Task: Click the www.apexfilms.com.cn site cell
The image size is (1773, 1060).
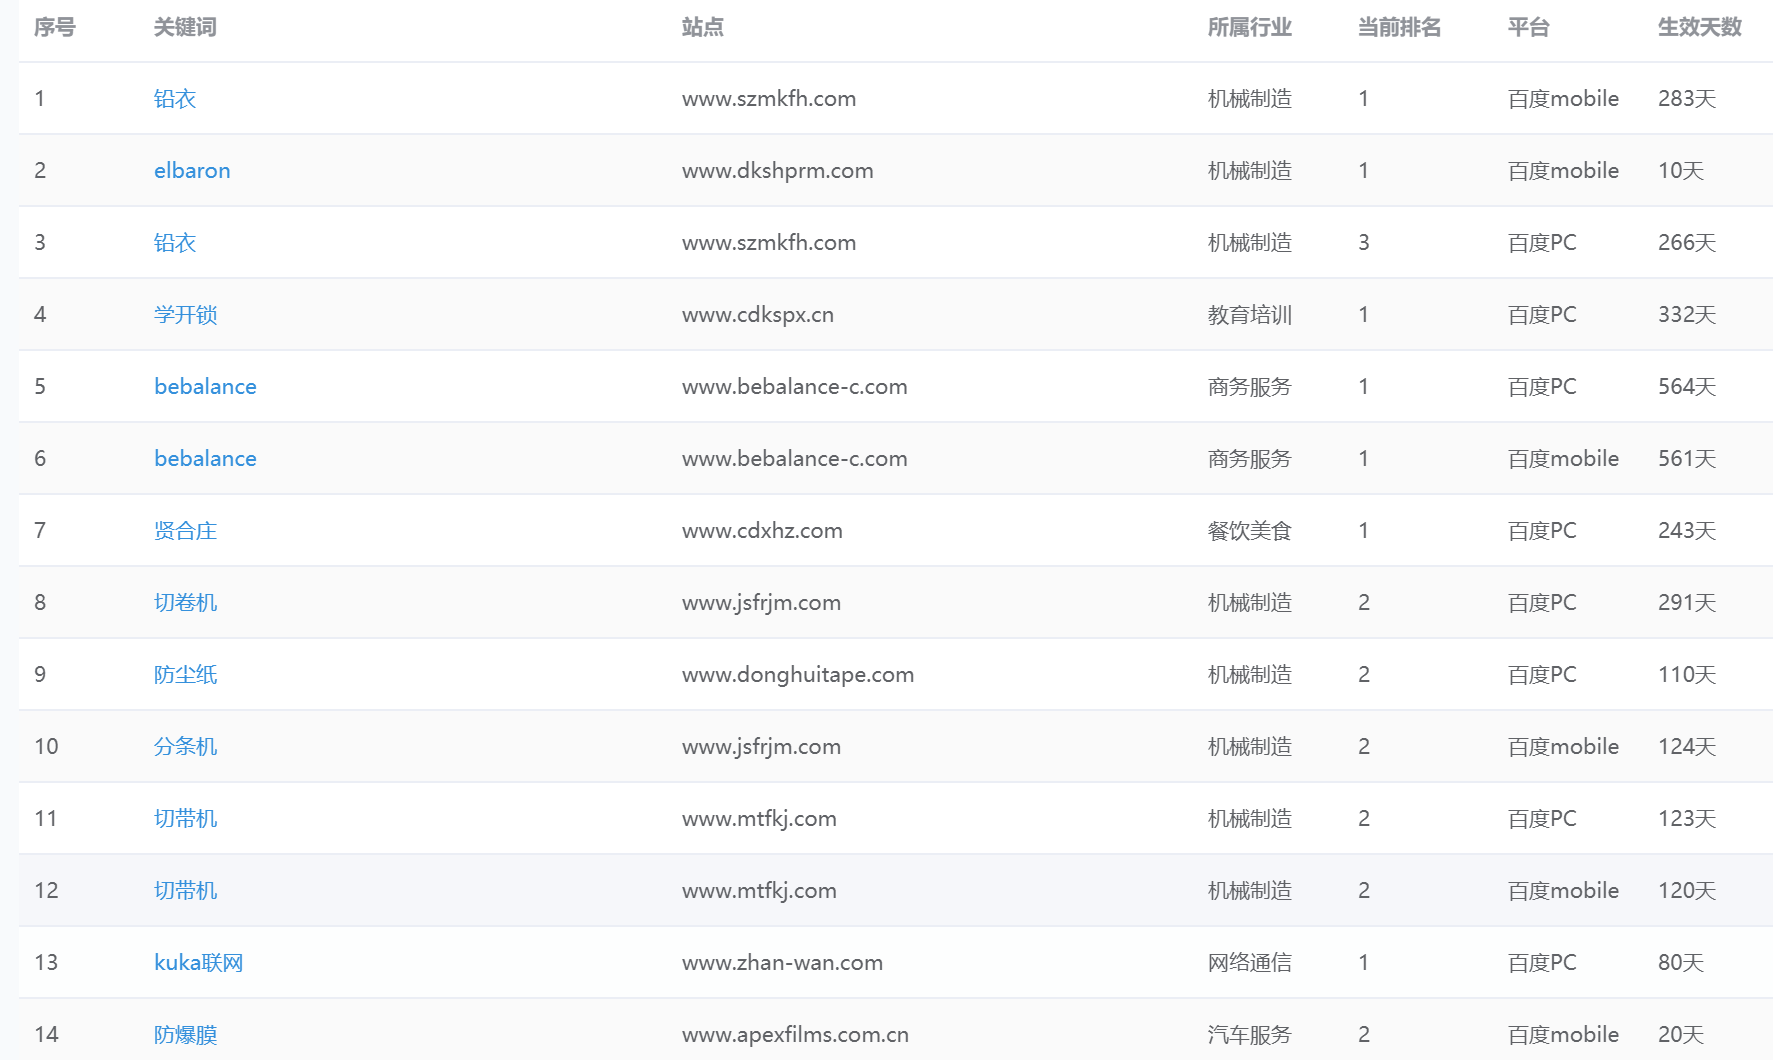Action: [795, 1035]
